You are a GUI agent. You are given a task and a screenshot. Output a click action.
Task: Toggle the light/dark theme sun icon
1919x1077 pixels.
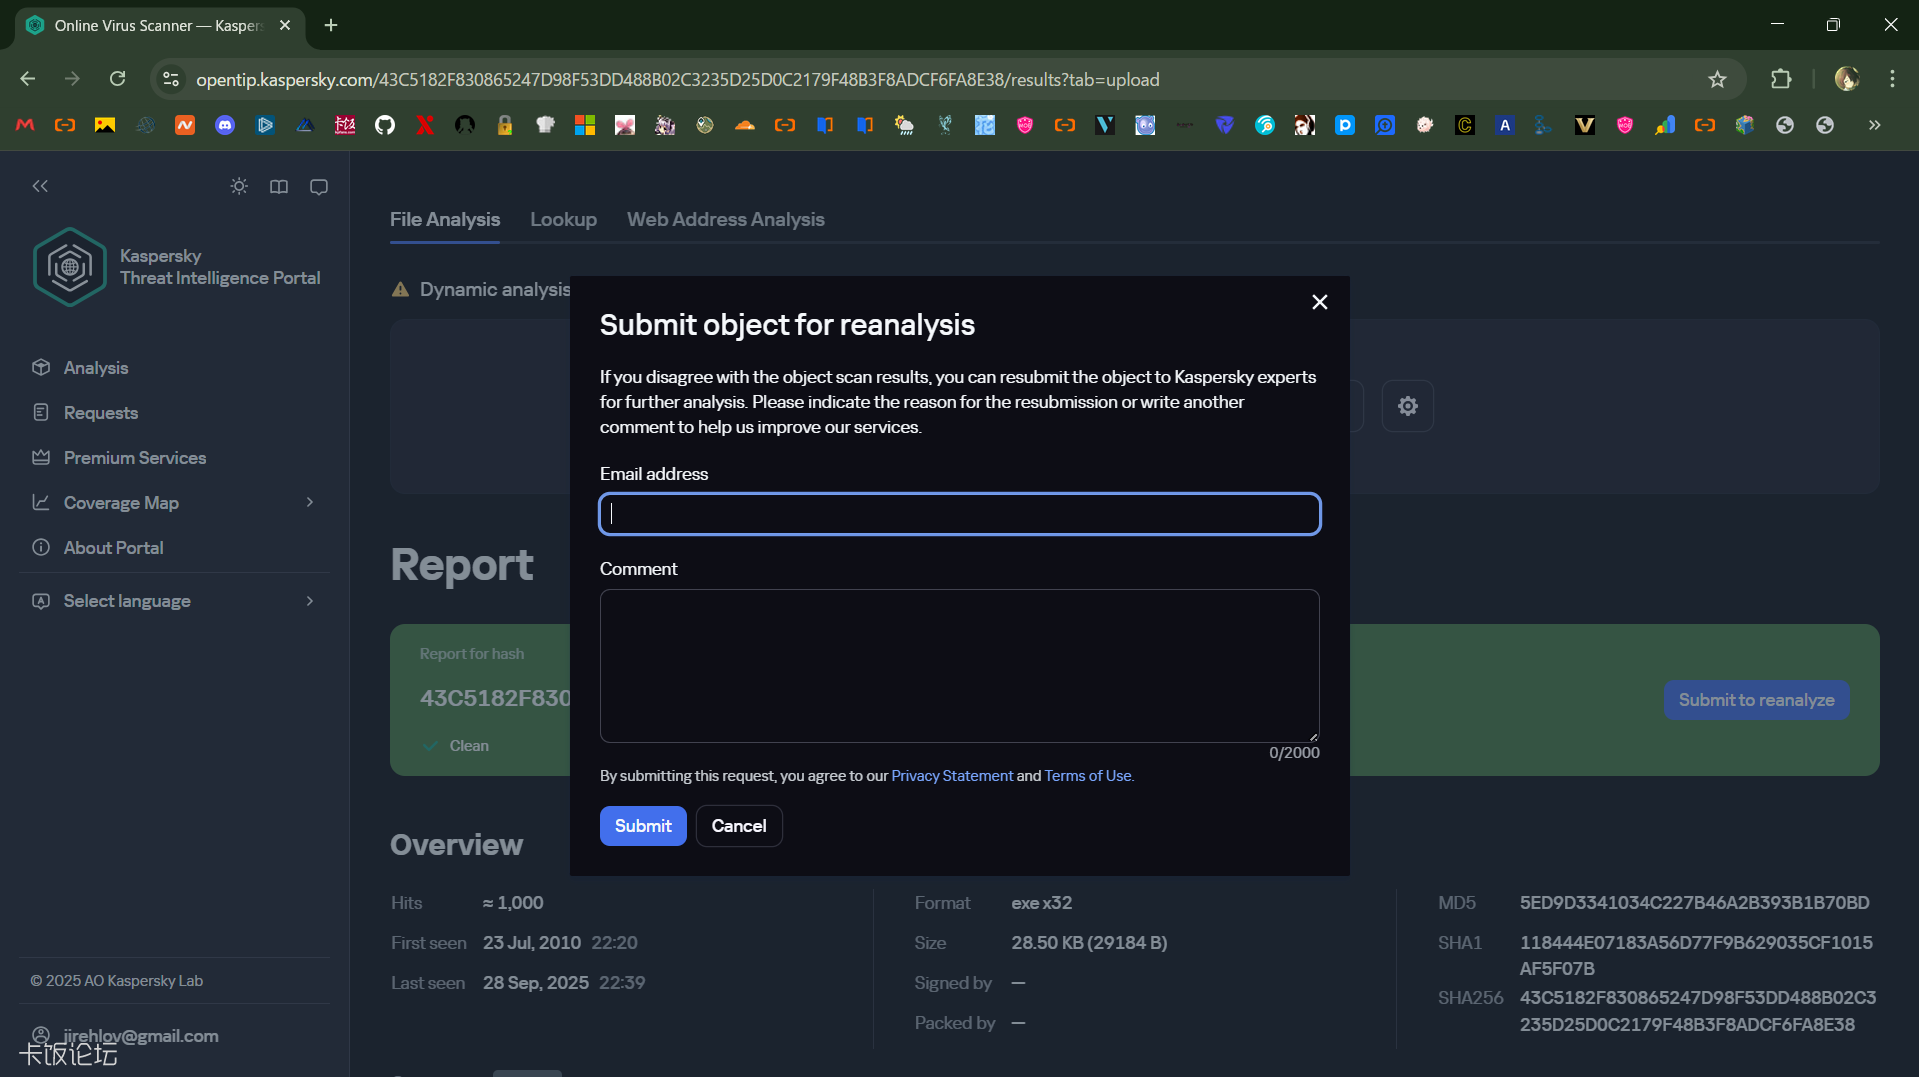[239, 187]
